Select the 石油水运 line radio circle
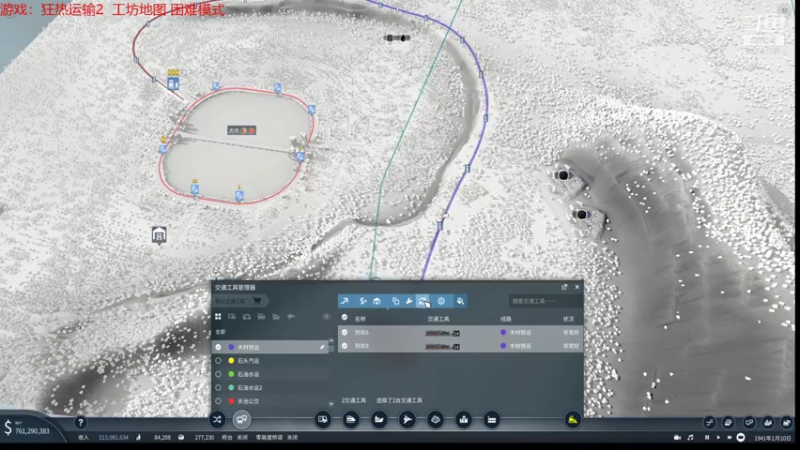This screenshot has width=800, height=450. point(218,374)
